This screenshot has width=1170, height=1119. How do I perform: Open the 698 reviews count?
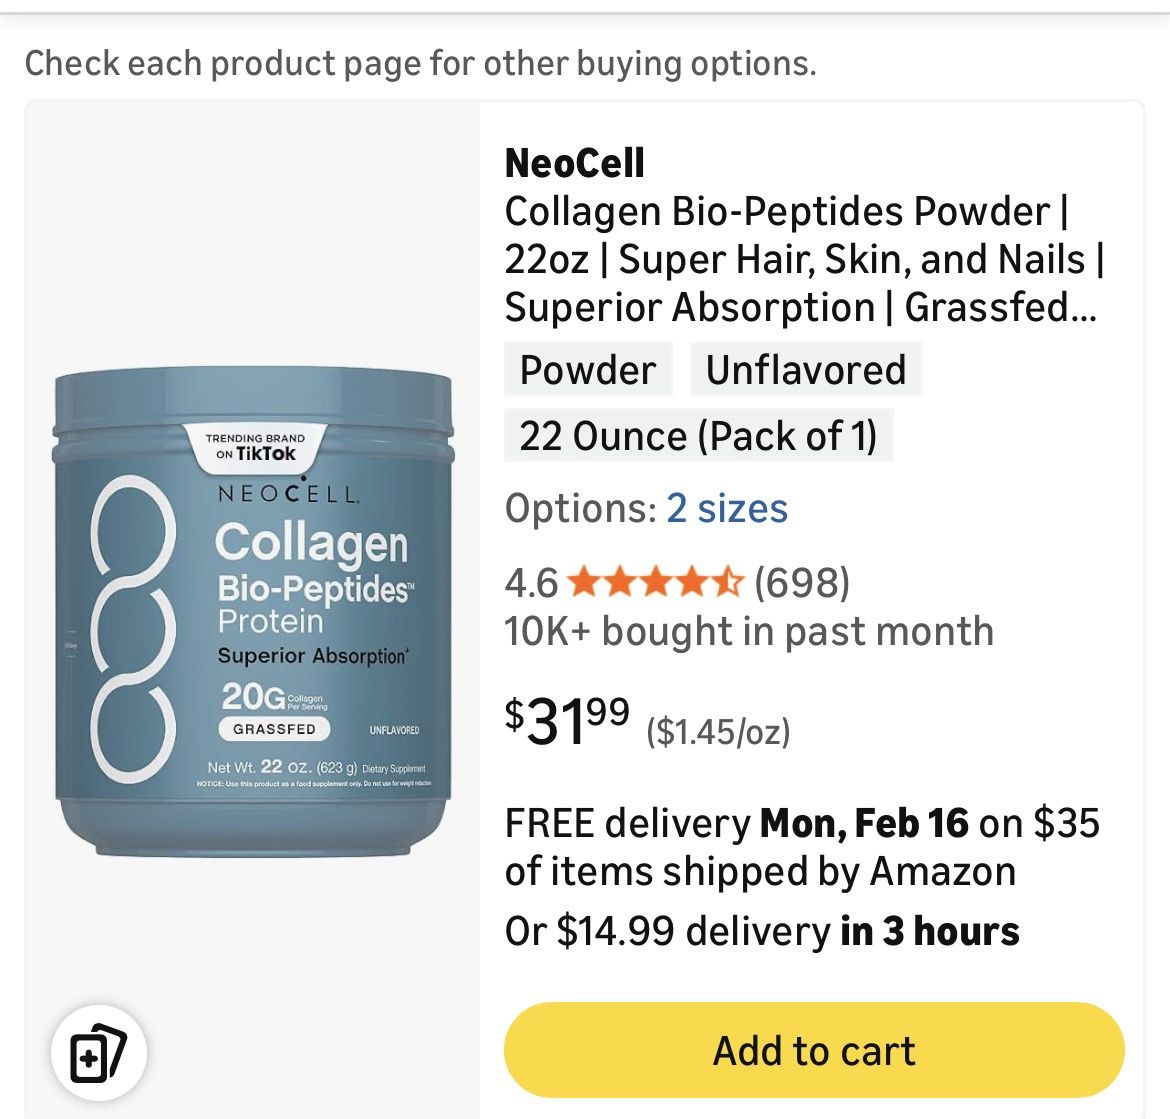point(802,581)
